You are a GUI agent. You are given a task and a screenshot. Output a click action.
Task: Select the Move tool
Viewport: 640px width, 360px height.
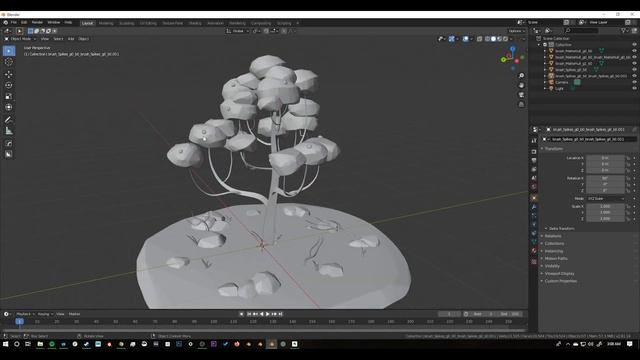click(9, 74)
